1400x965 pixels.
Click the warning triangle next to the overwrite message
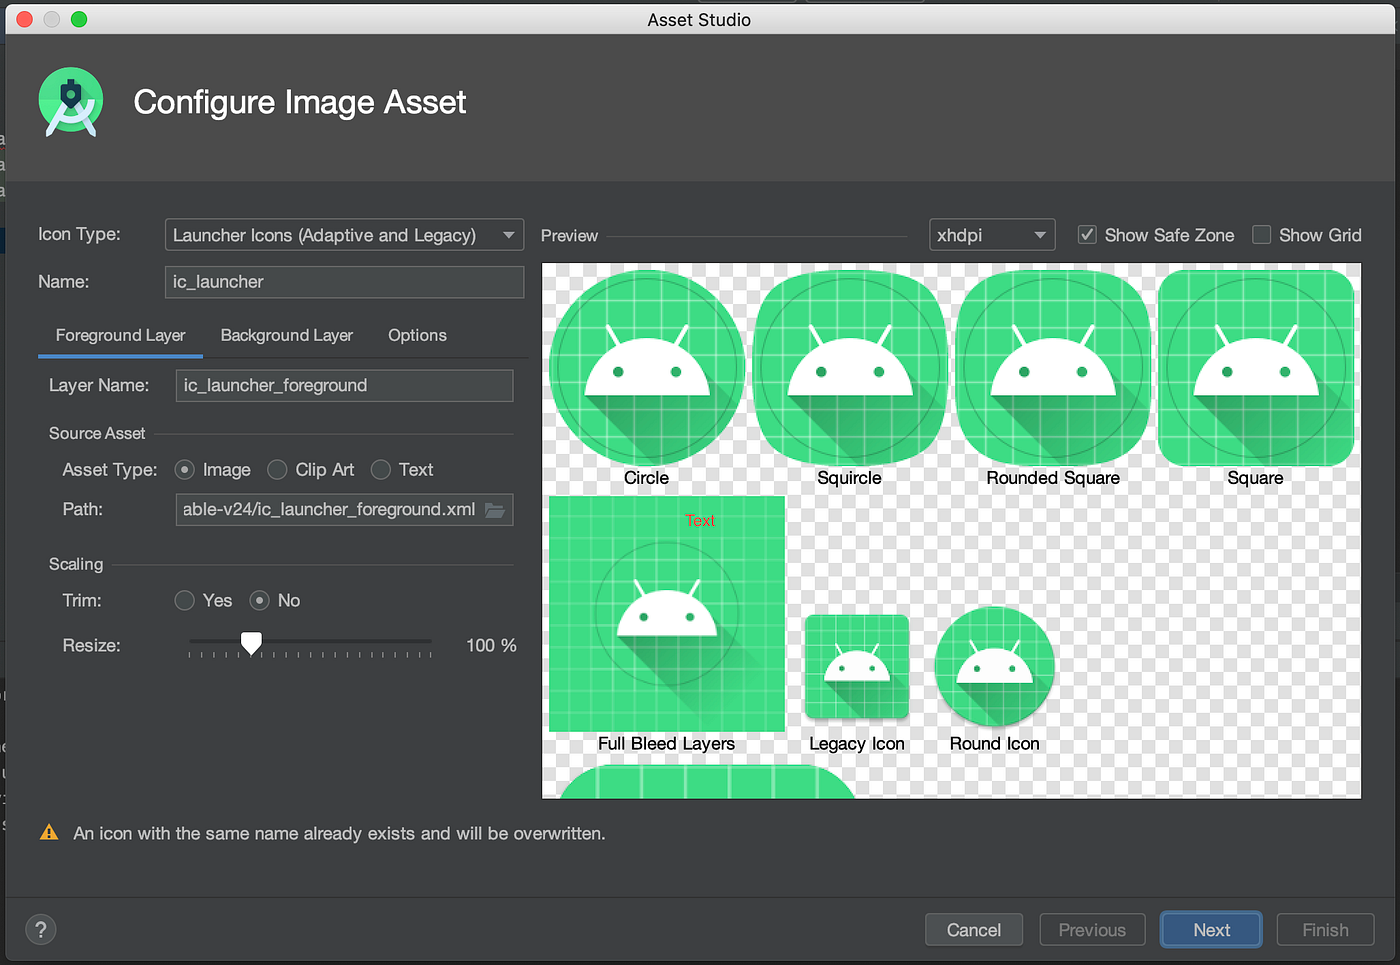tap(48, 831)
